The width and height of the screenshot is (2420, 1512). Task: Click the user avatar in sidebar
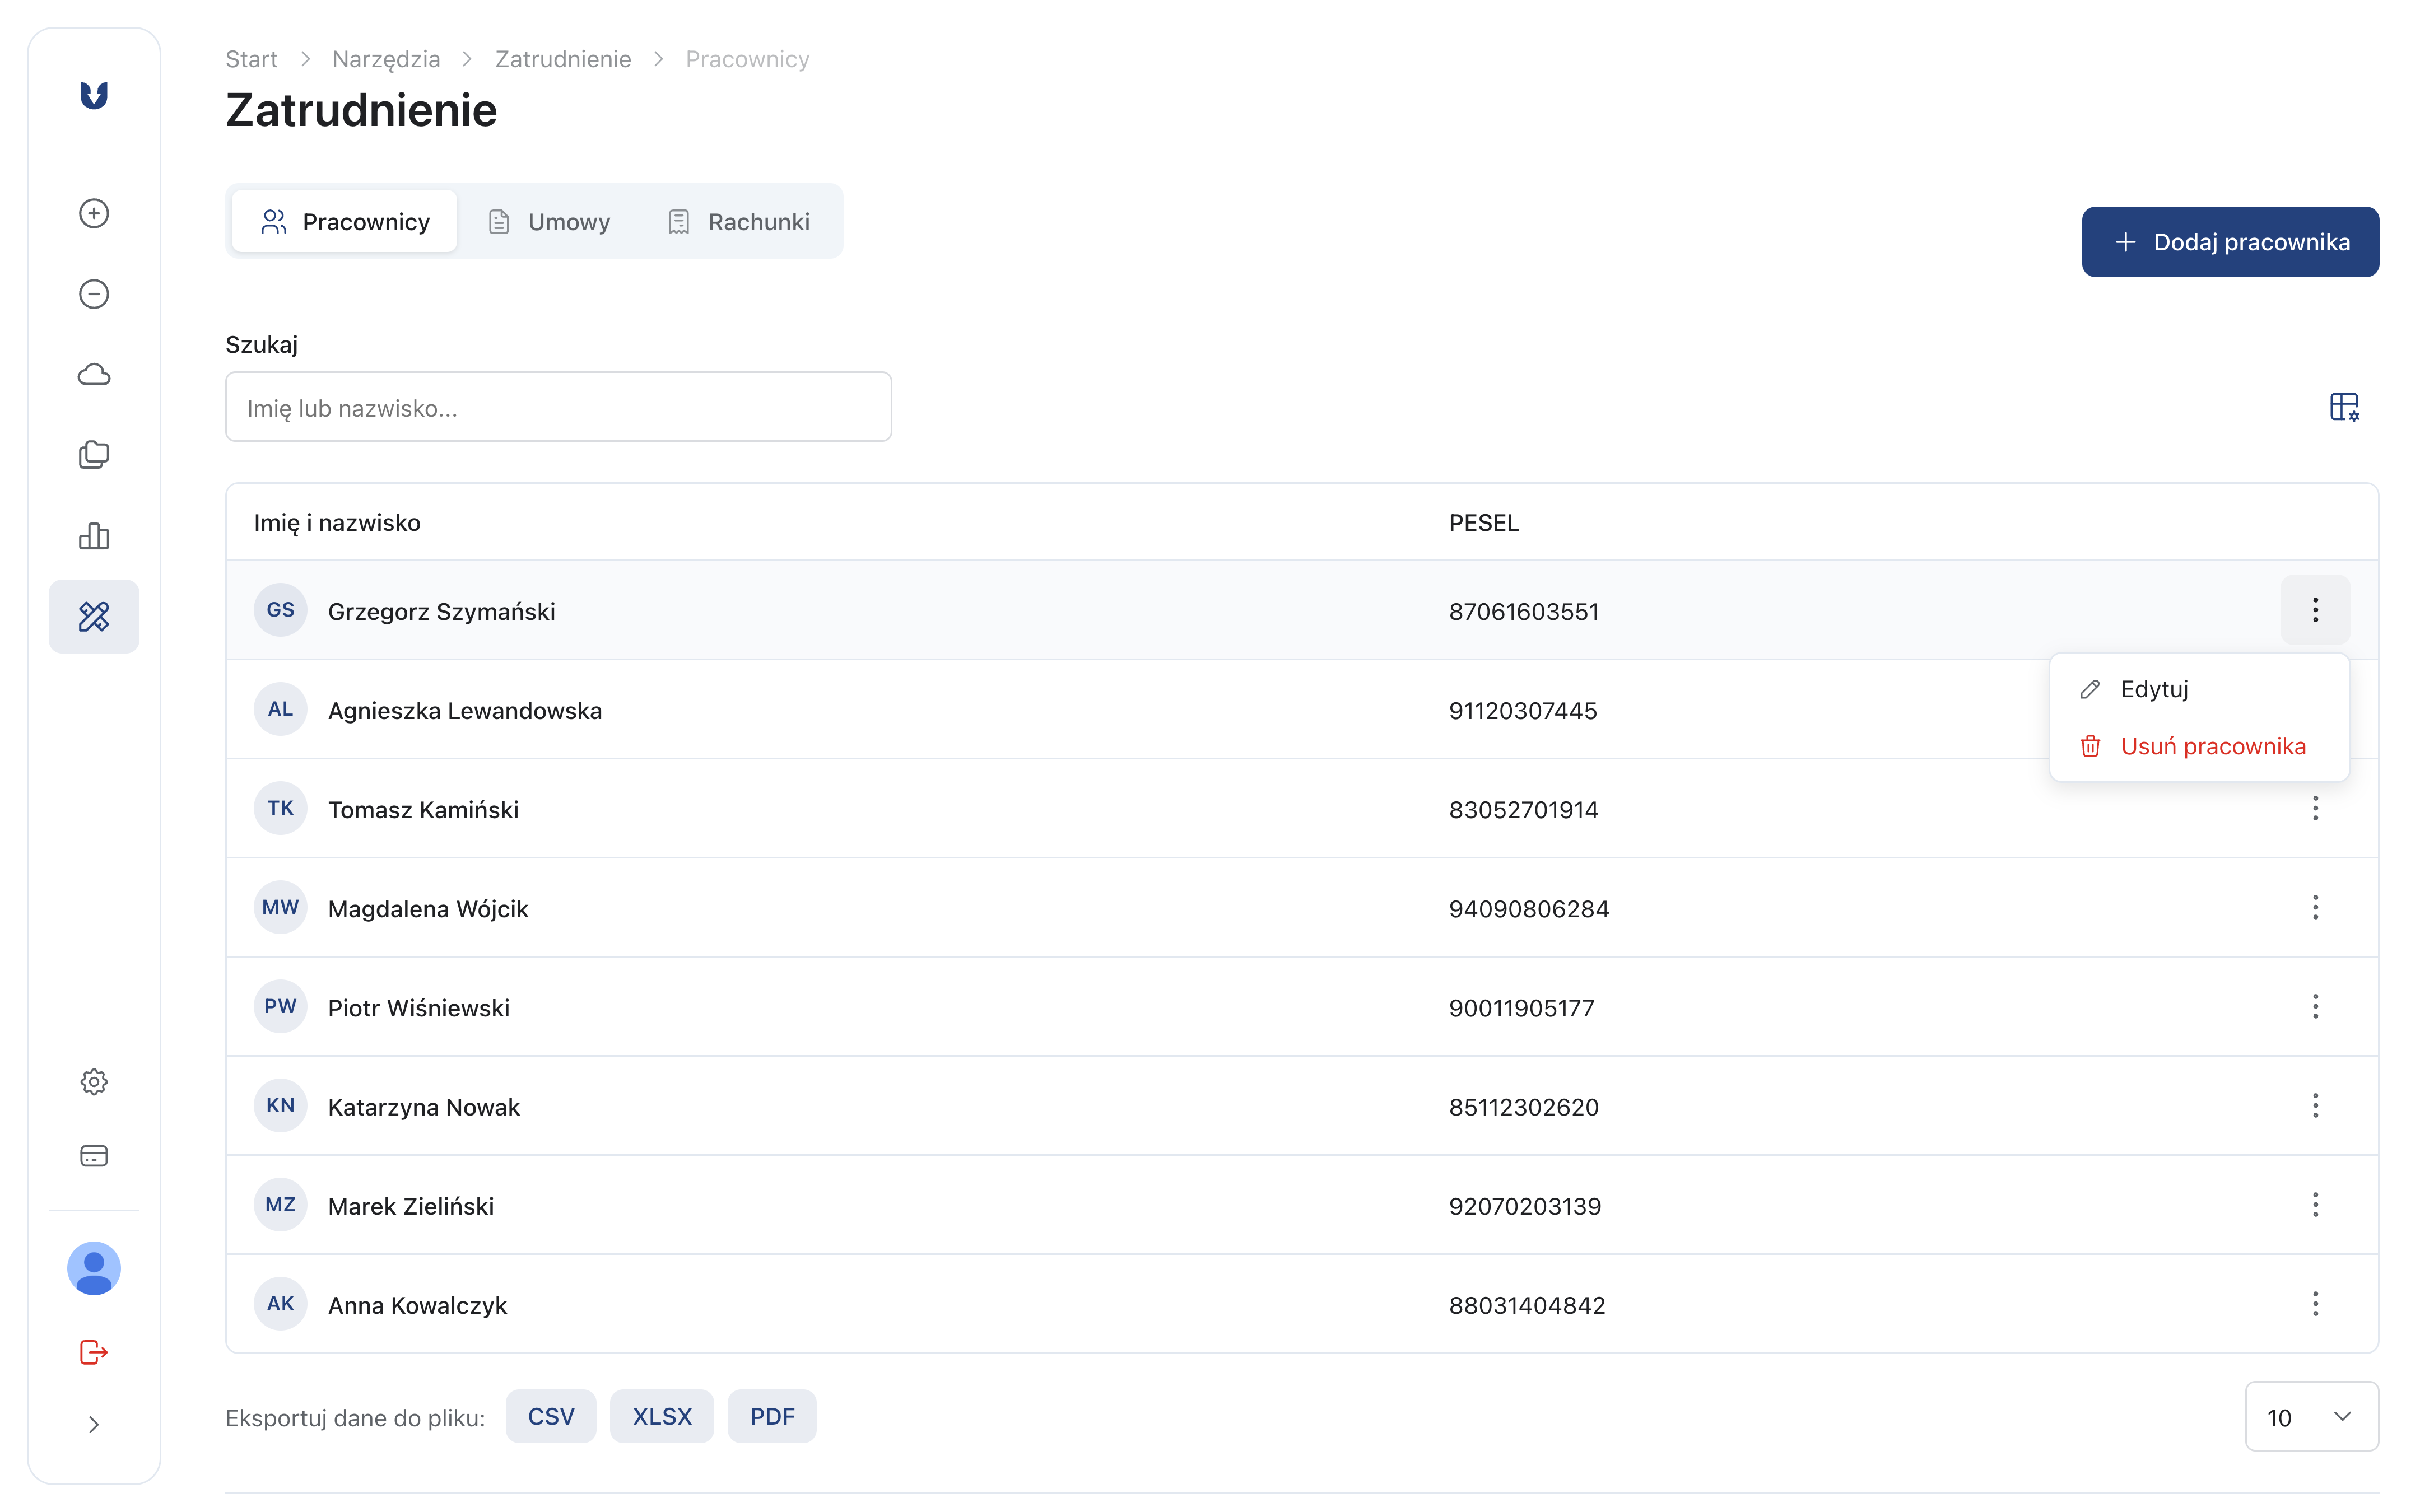pyautogui.click(x=94, y=1268)
